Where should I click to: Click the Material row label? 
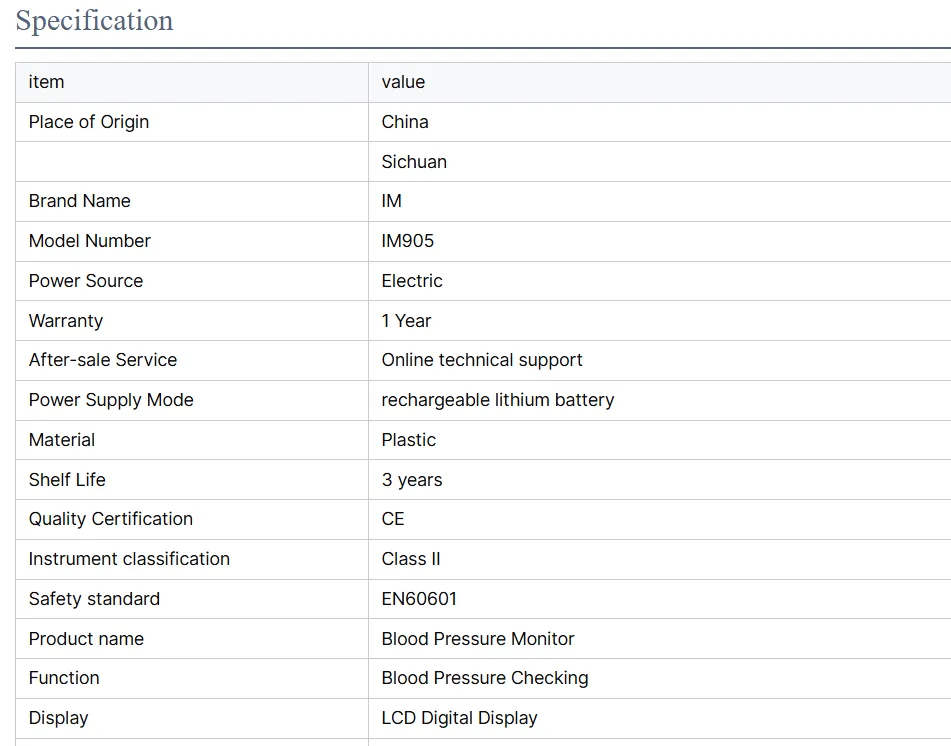[62, 440]
